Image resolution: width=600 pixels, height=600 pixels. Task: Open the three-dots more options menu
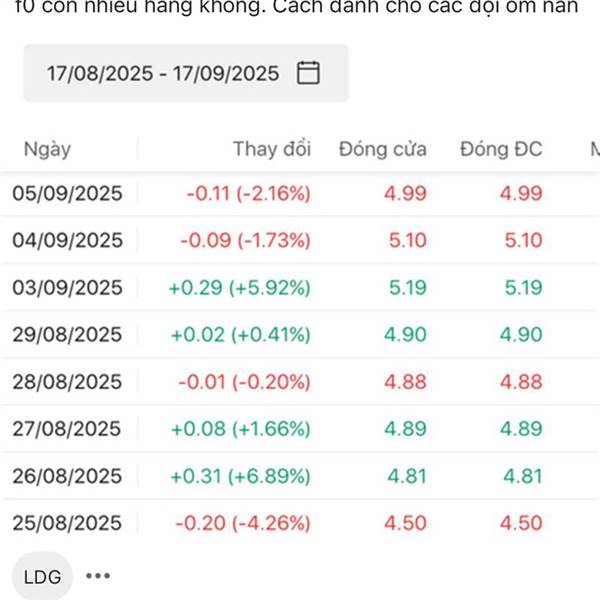pyautogui.click(x=97, y=576)
